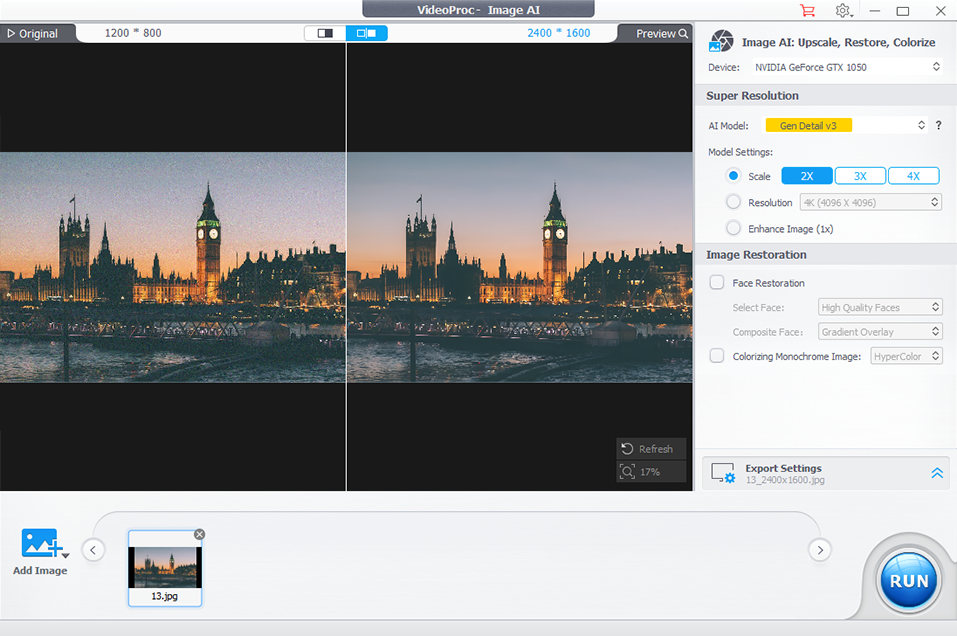Open the Device dropdown
The height and width of the screenshot is (636, 957).
(x=846, y=67)
